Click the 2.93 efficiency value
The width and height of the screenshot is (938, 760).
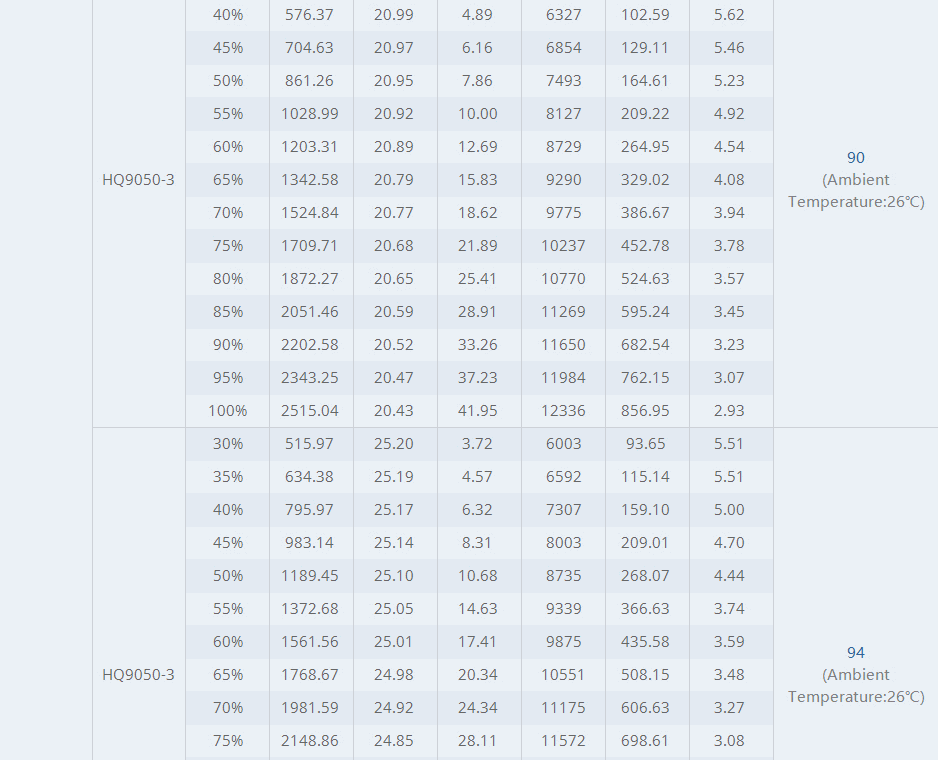[729, 411]
